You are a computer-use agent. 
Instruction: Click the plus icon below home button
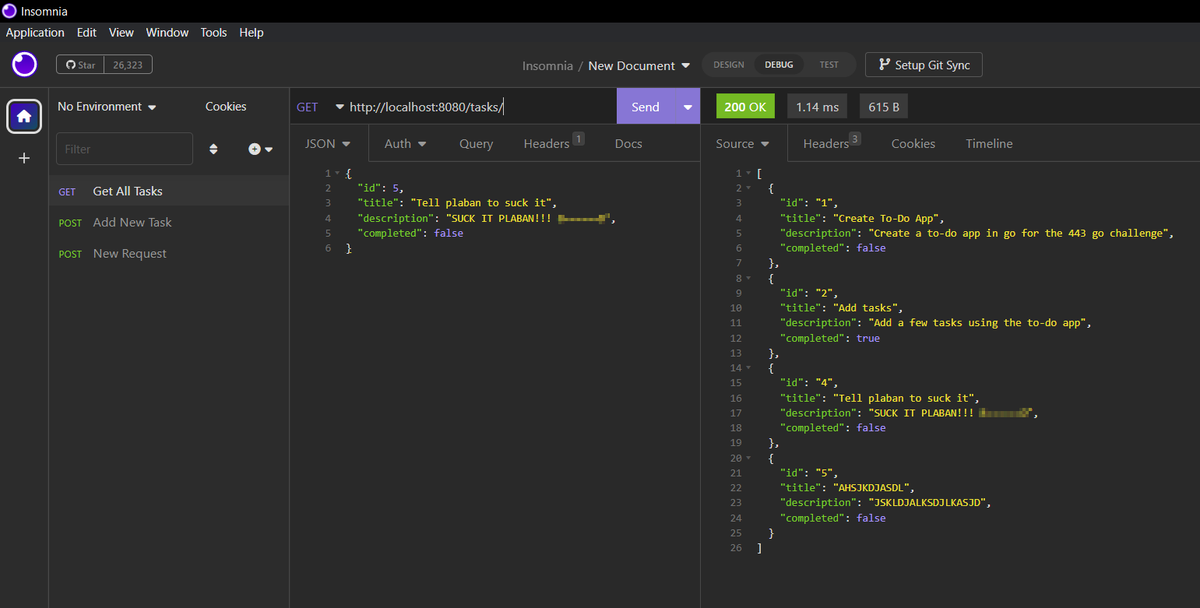coord(24,158)
